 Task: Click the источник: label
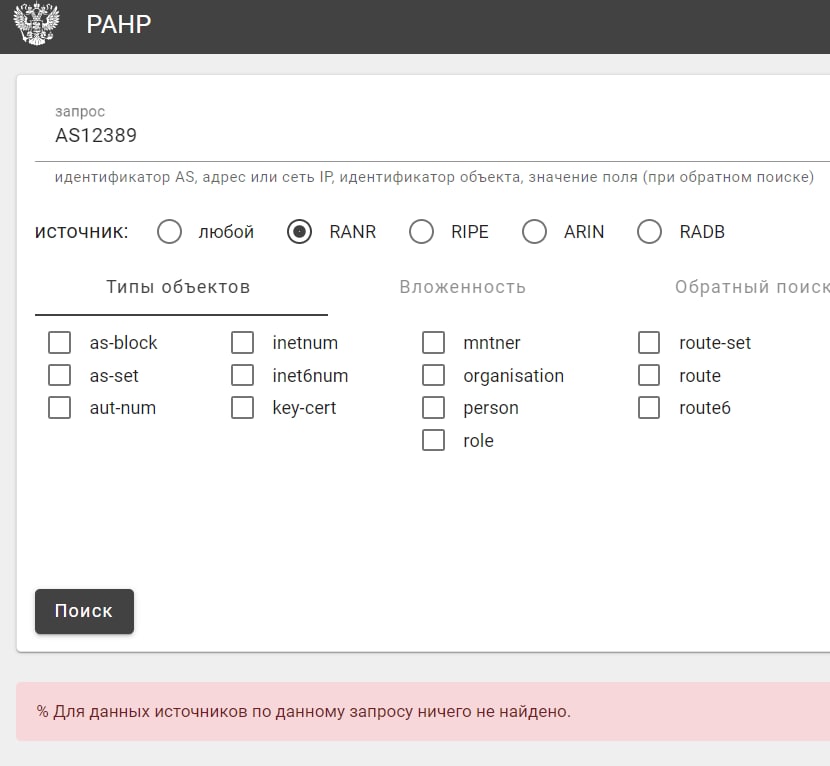[x=82, y=232]
